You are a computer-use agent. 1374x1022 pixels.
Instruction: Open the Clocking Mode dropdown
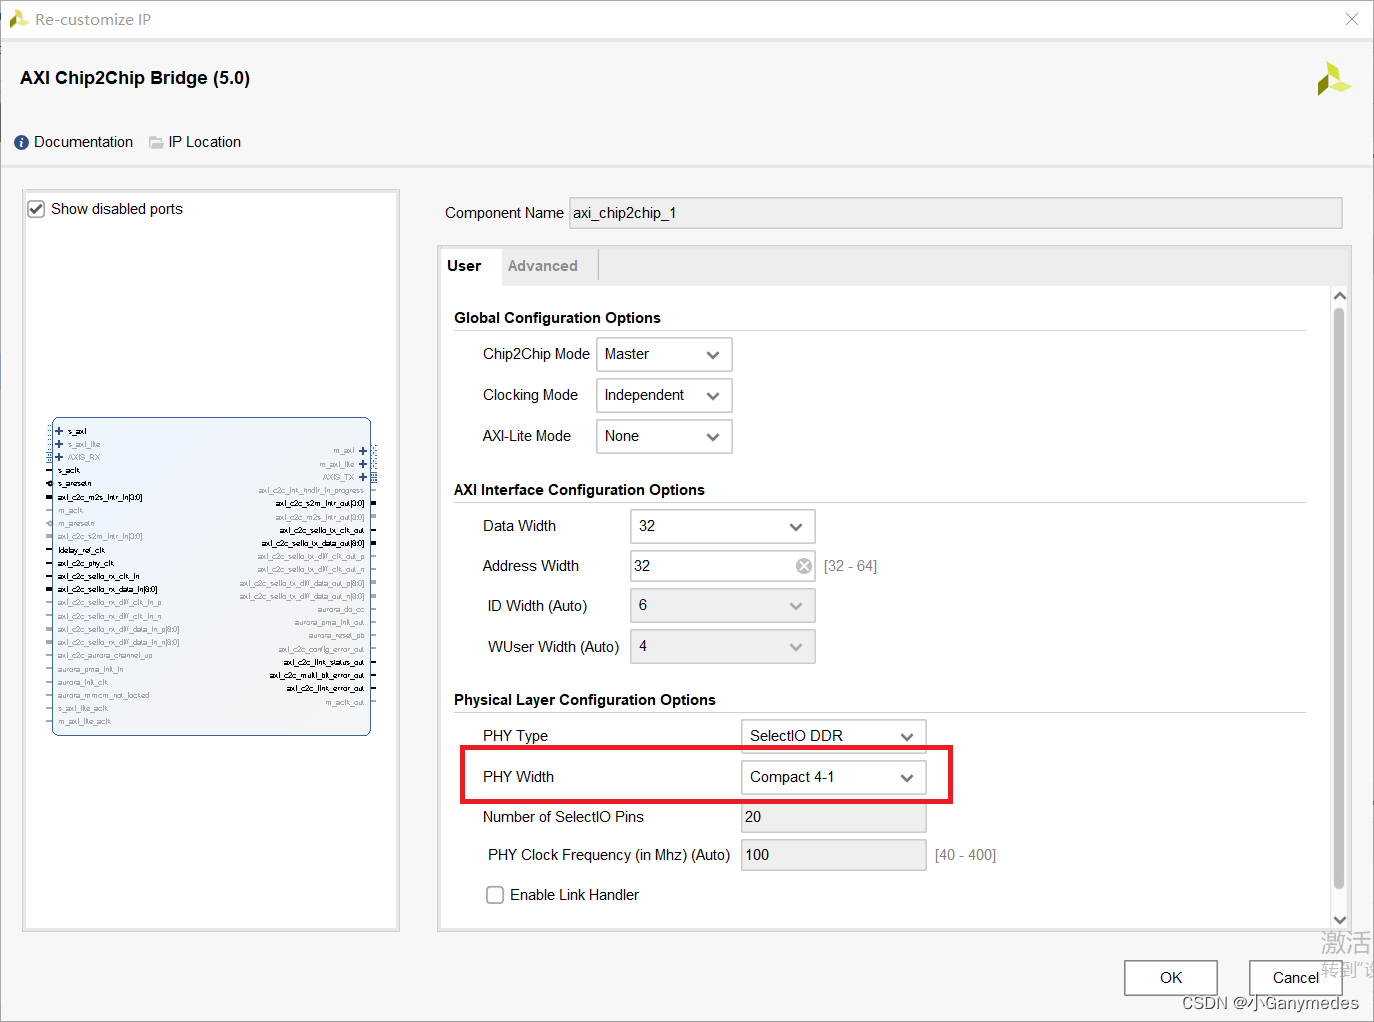click(664, 395)
